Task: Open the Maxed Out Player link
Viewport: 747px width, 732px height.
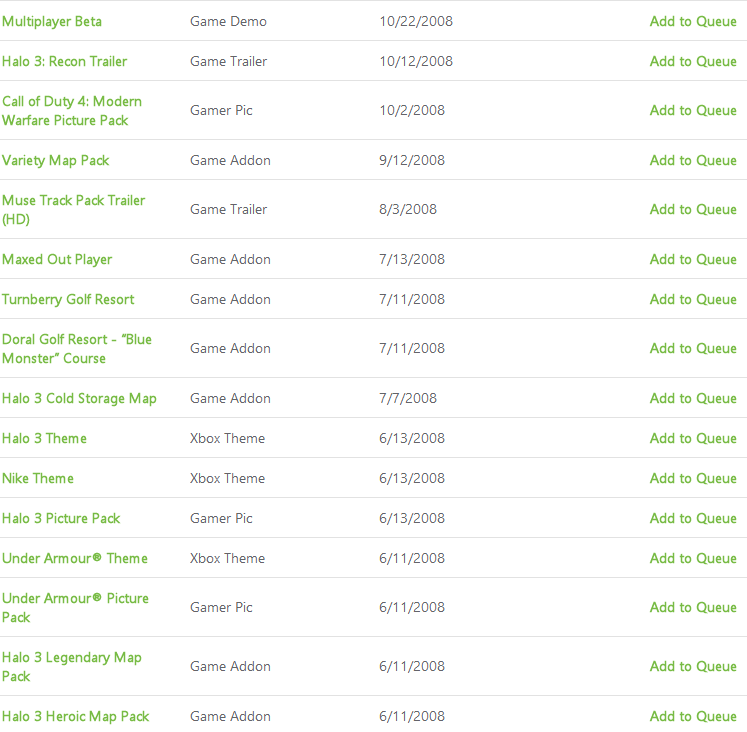Action: pos(57,260)
